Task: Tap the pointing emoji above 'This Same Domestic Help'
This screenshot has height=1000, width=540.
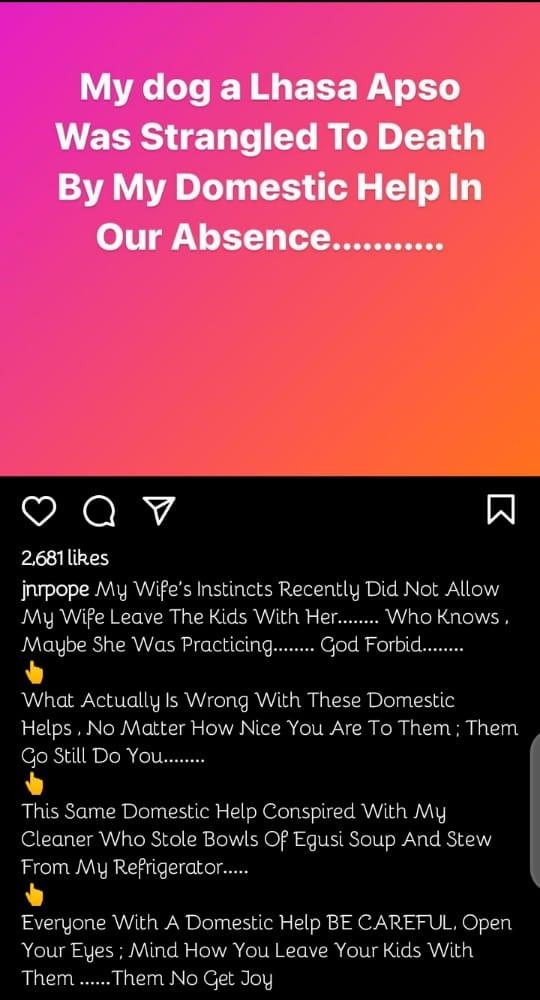Action: click(x=34, y=784)
